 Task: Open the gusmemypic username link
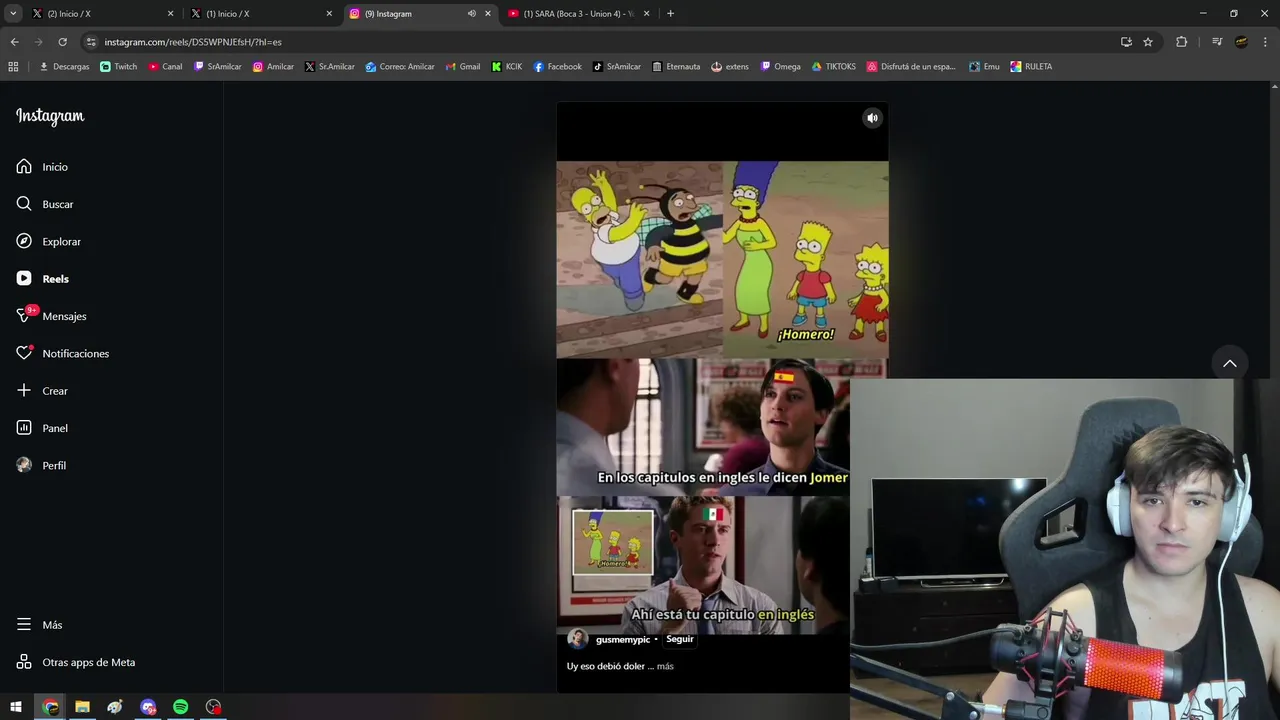622,639
